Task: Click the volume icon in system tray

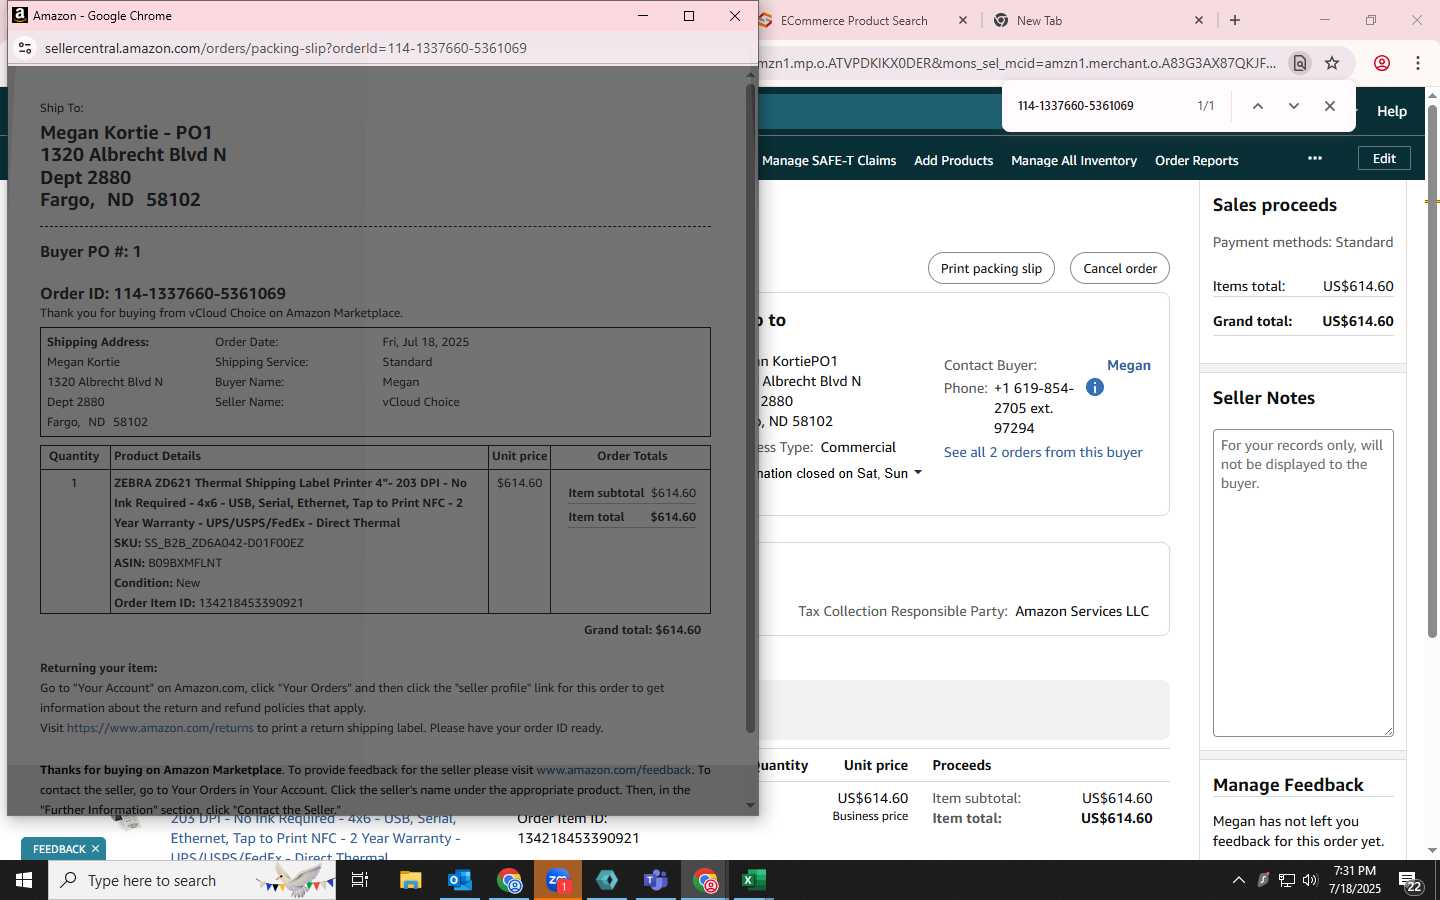Action: point(1310,880)
